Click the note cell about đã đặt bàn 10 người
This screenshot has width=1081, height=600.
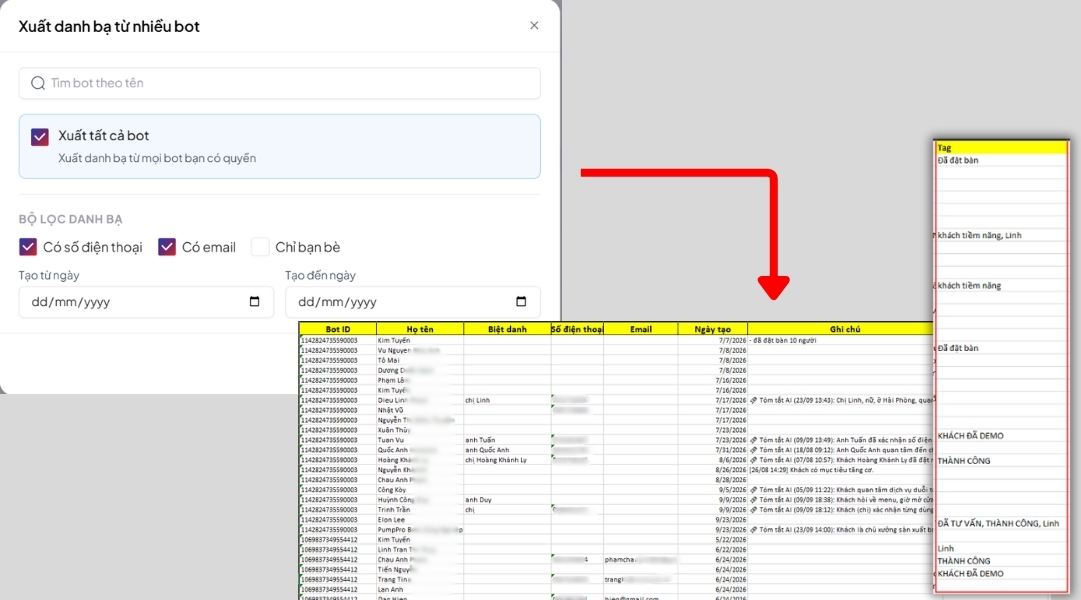840,340
